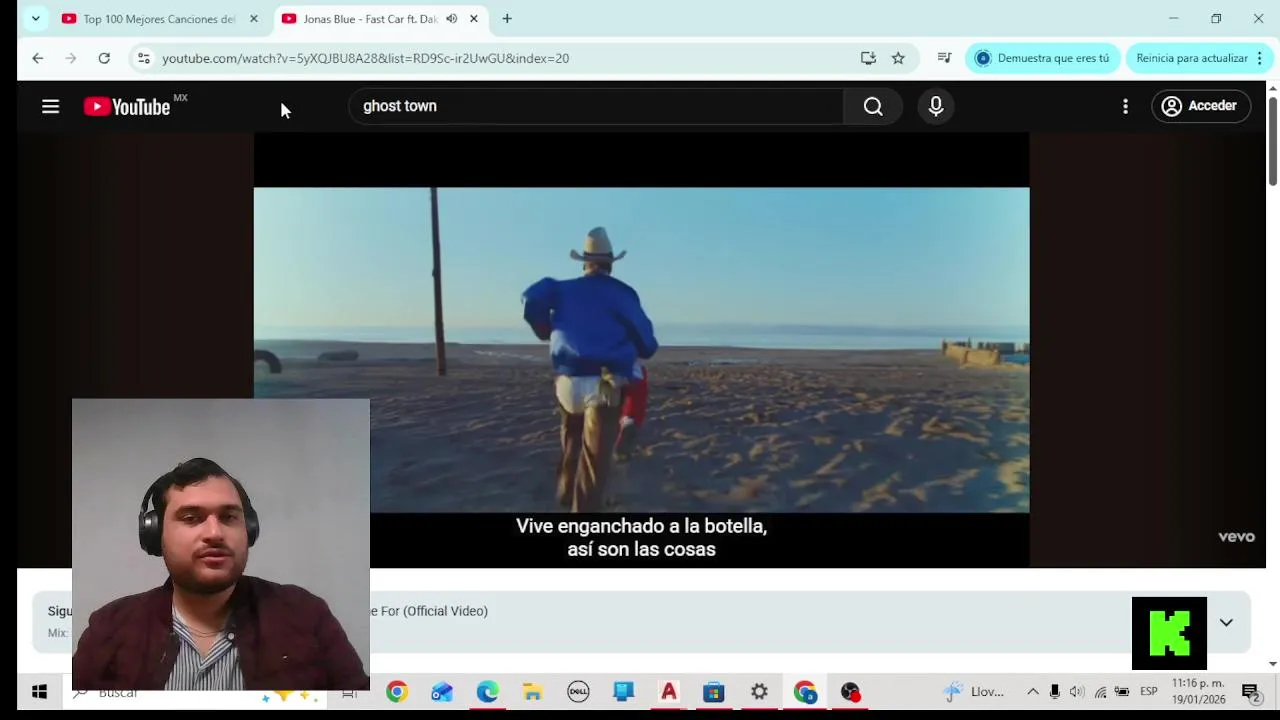This screenshot has width=1280, height=720.
Task: Switch to the Top 100 Mejores Canciones tab
Action: coord(158,19)
